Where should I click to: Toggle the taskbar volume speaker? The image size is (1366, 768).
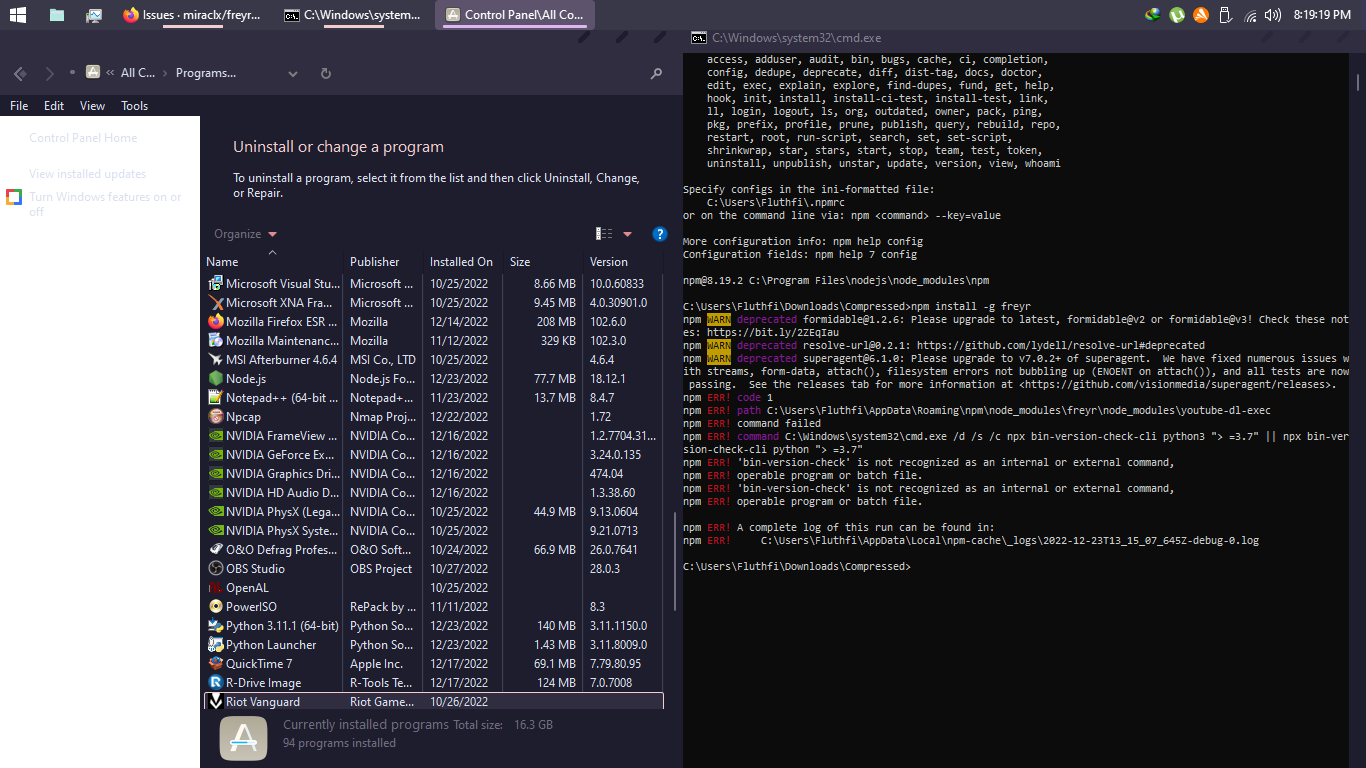coord(1271,15)
